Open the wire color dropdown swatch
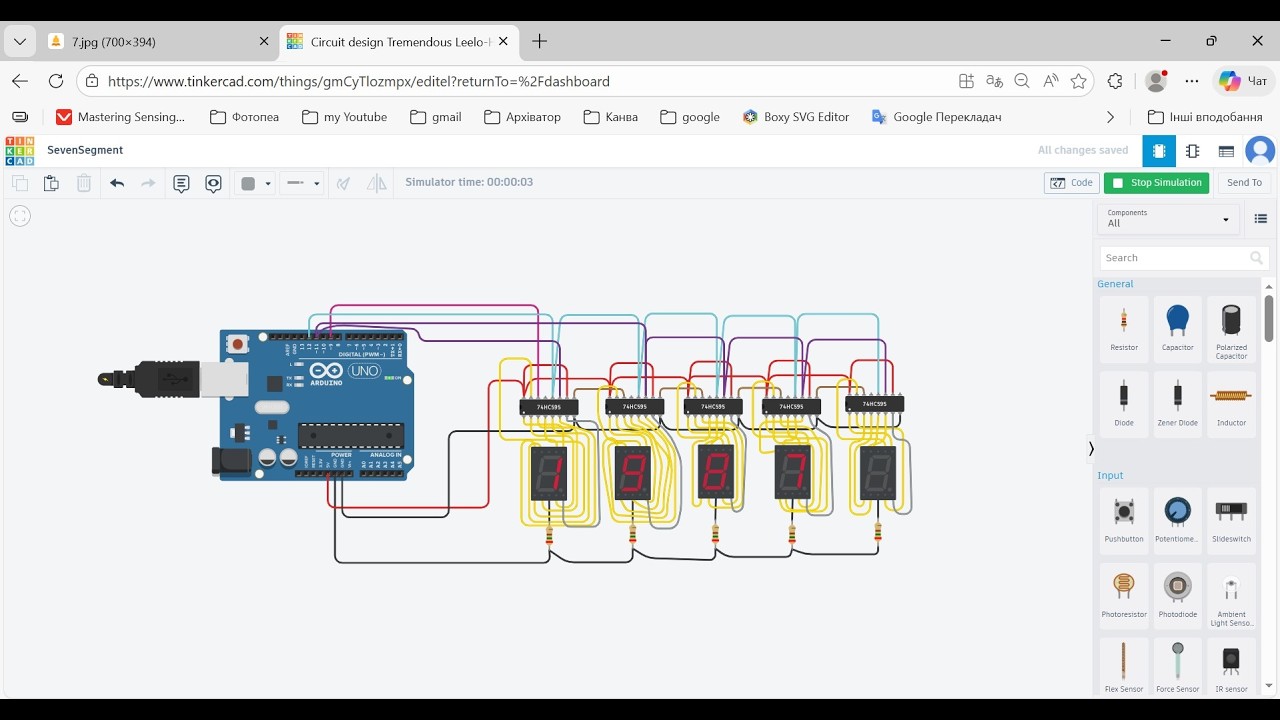Image resolution: width=1280 pixels, height=720 pixels. point(254,183)
